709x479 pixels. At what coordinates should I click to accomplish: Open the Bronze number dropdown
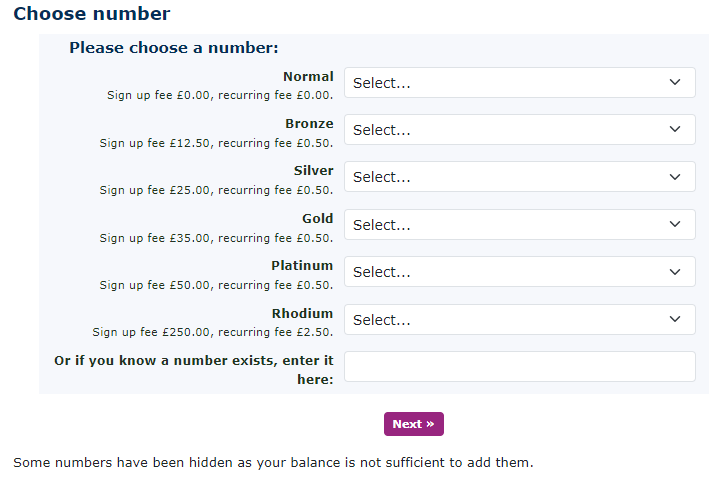[519, 130]
